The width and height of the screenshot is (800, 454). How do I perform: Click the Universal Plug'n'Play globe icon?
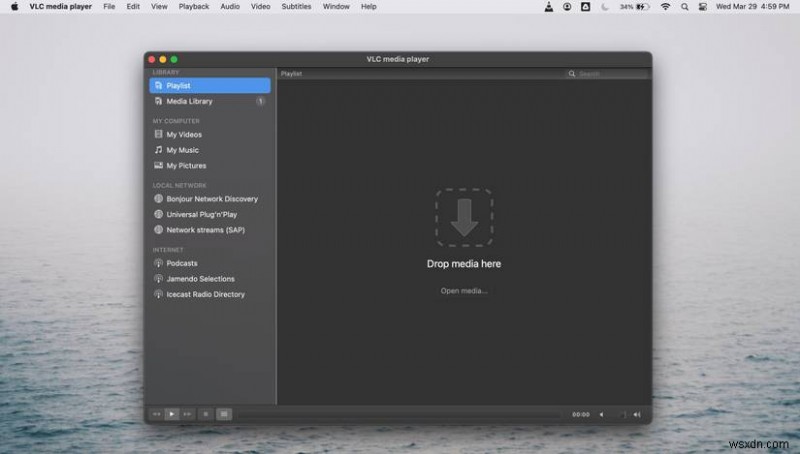[159, 214]
